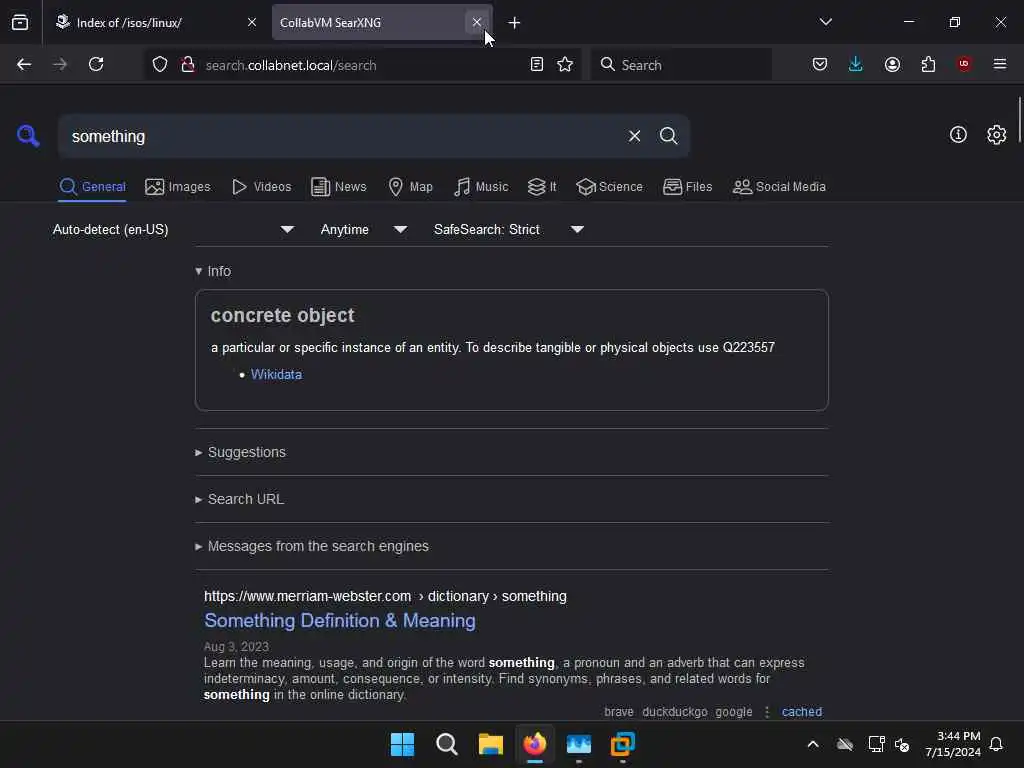Open SearXNG preferences gear

(x=997, y=135)
